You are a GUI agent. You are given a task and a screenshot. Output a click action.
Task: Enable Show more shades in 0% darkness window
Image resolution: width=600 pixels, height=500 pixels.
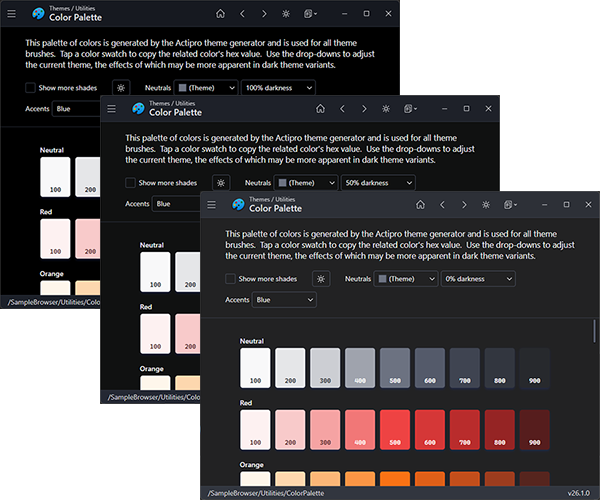tap(231, 279)
